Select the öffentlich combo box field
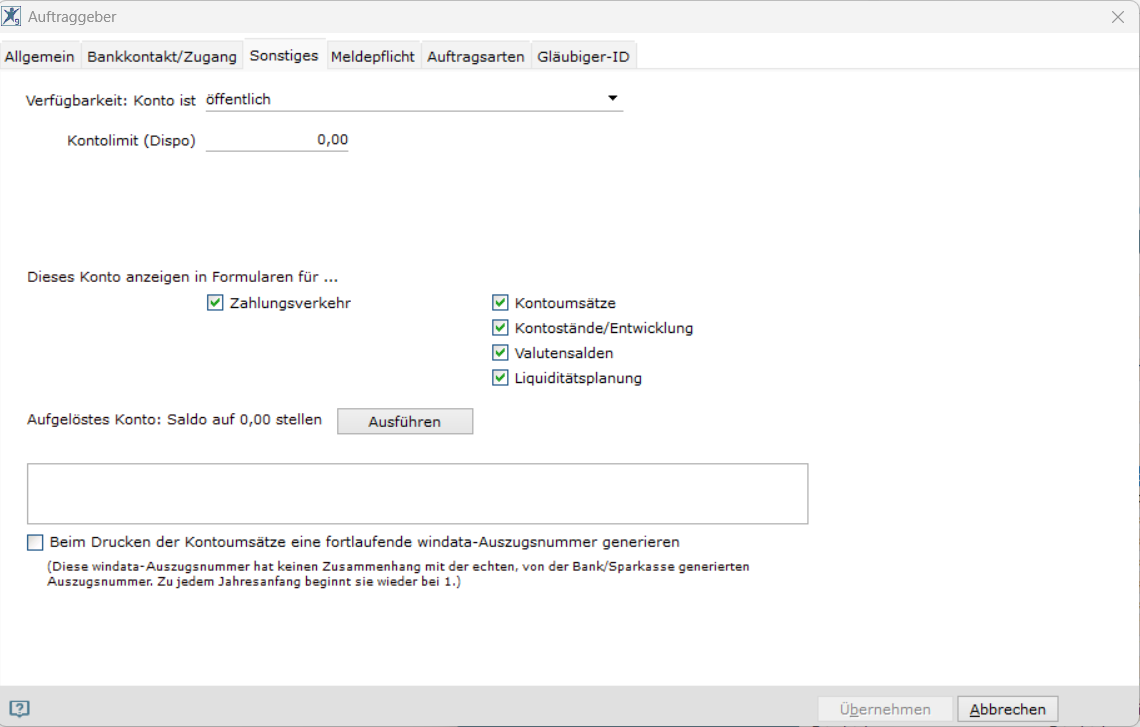Screen dimensions: 1140x727 tap(414, 100)
